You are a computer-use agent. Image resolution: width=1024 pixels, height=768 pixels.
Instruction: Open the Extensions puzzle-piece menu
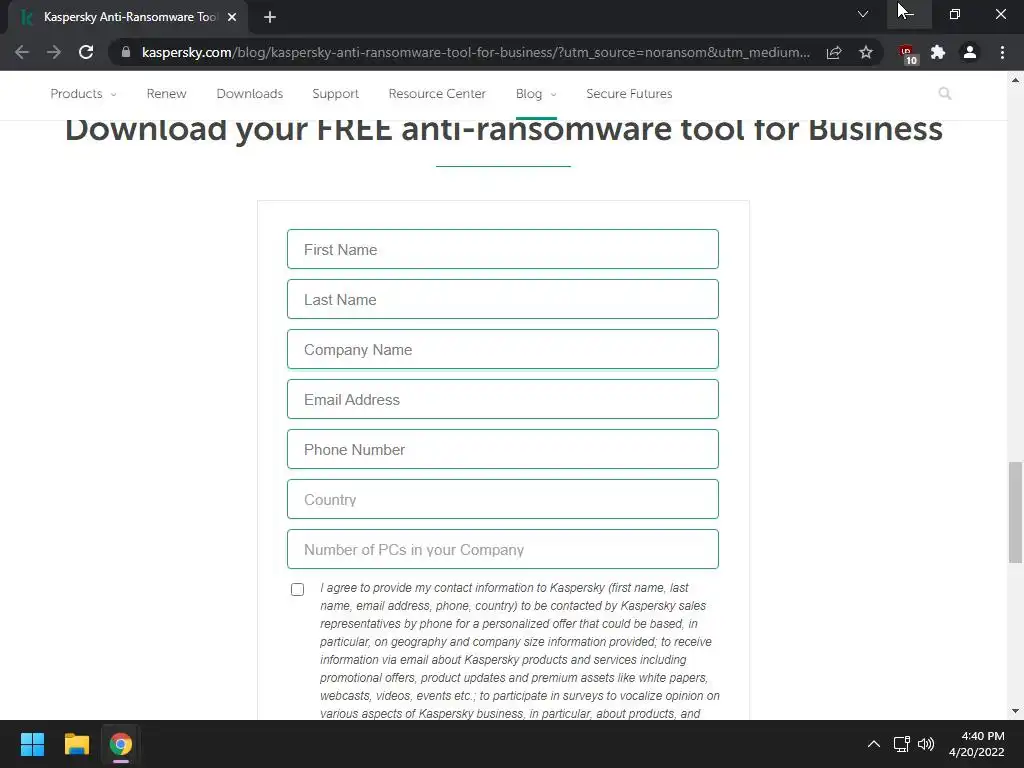938,52
